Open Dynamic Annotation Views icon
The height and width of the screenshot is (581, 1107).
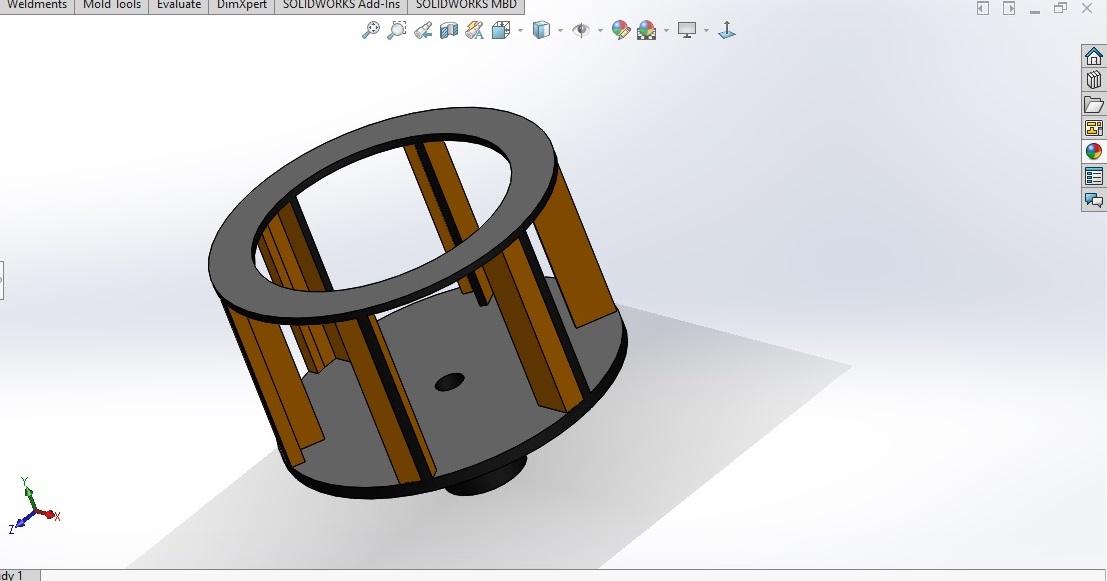click(x=474, y=30)
